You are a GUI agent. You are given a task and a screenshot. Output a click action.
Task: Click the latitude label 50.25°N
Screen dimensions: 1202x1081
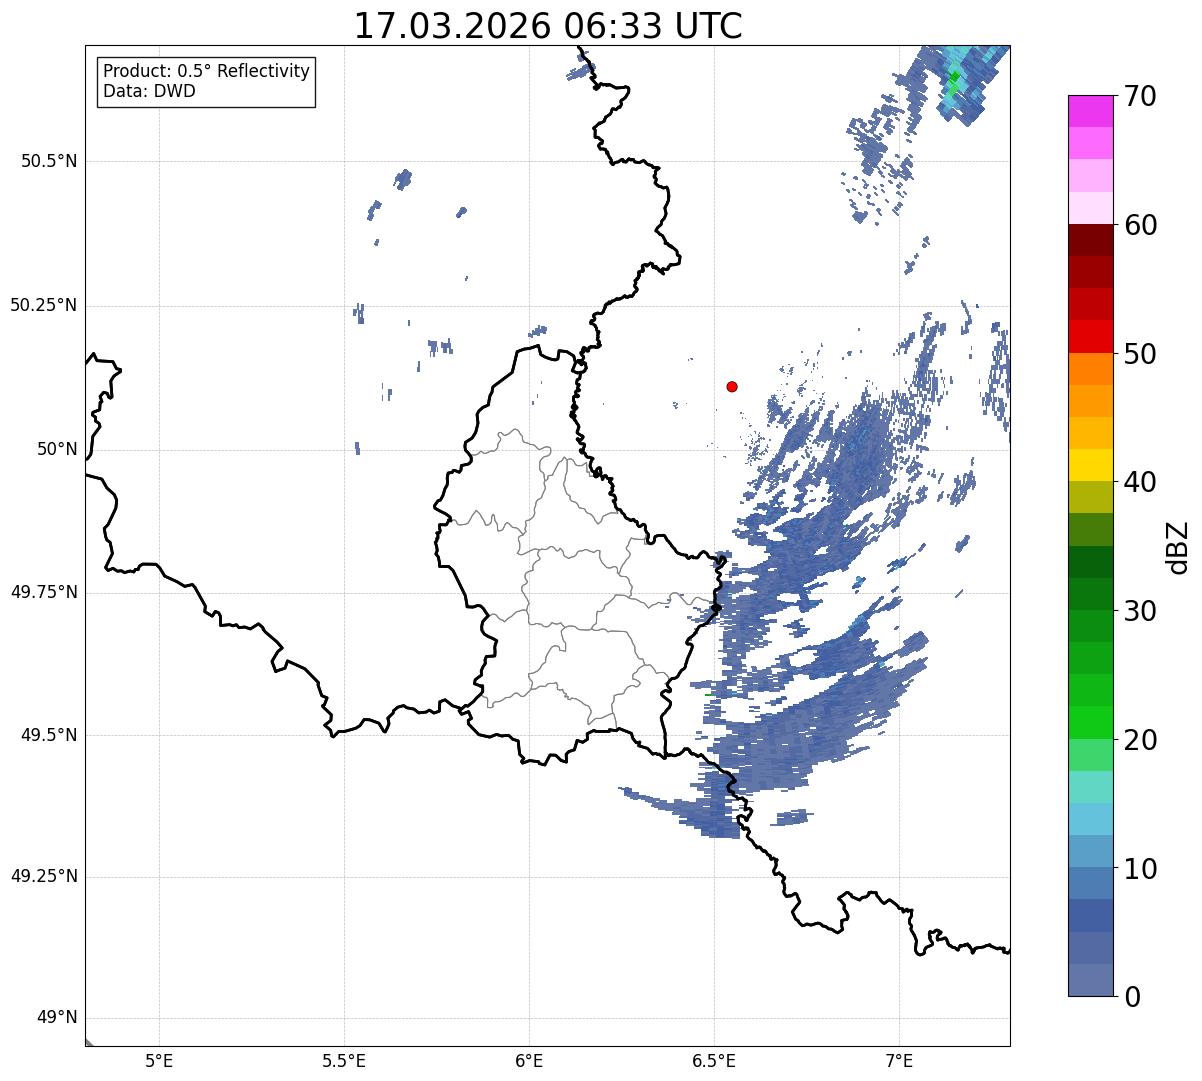44,305
